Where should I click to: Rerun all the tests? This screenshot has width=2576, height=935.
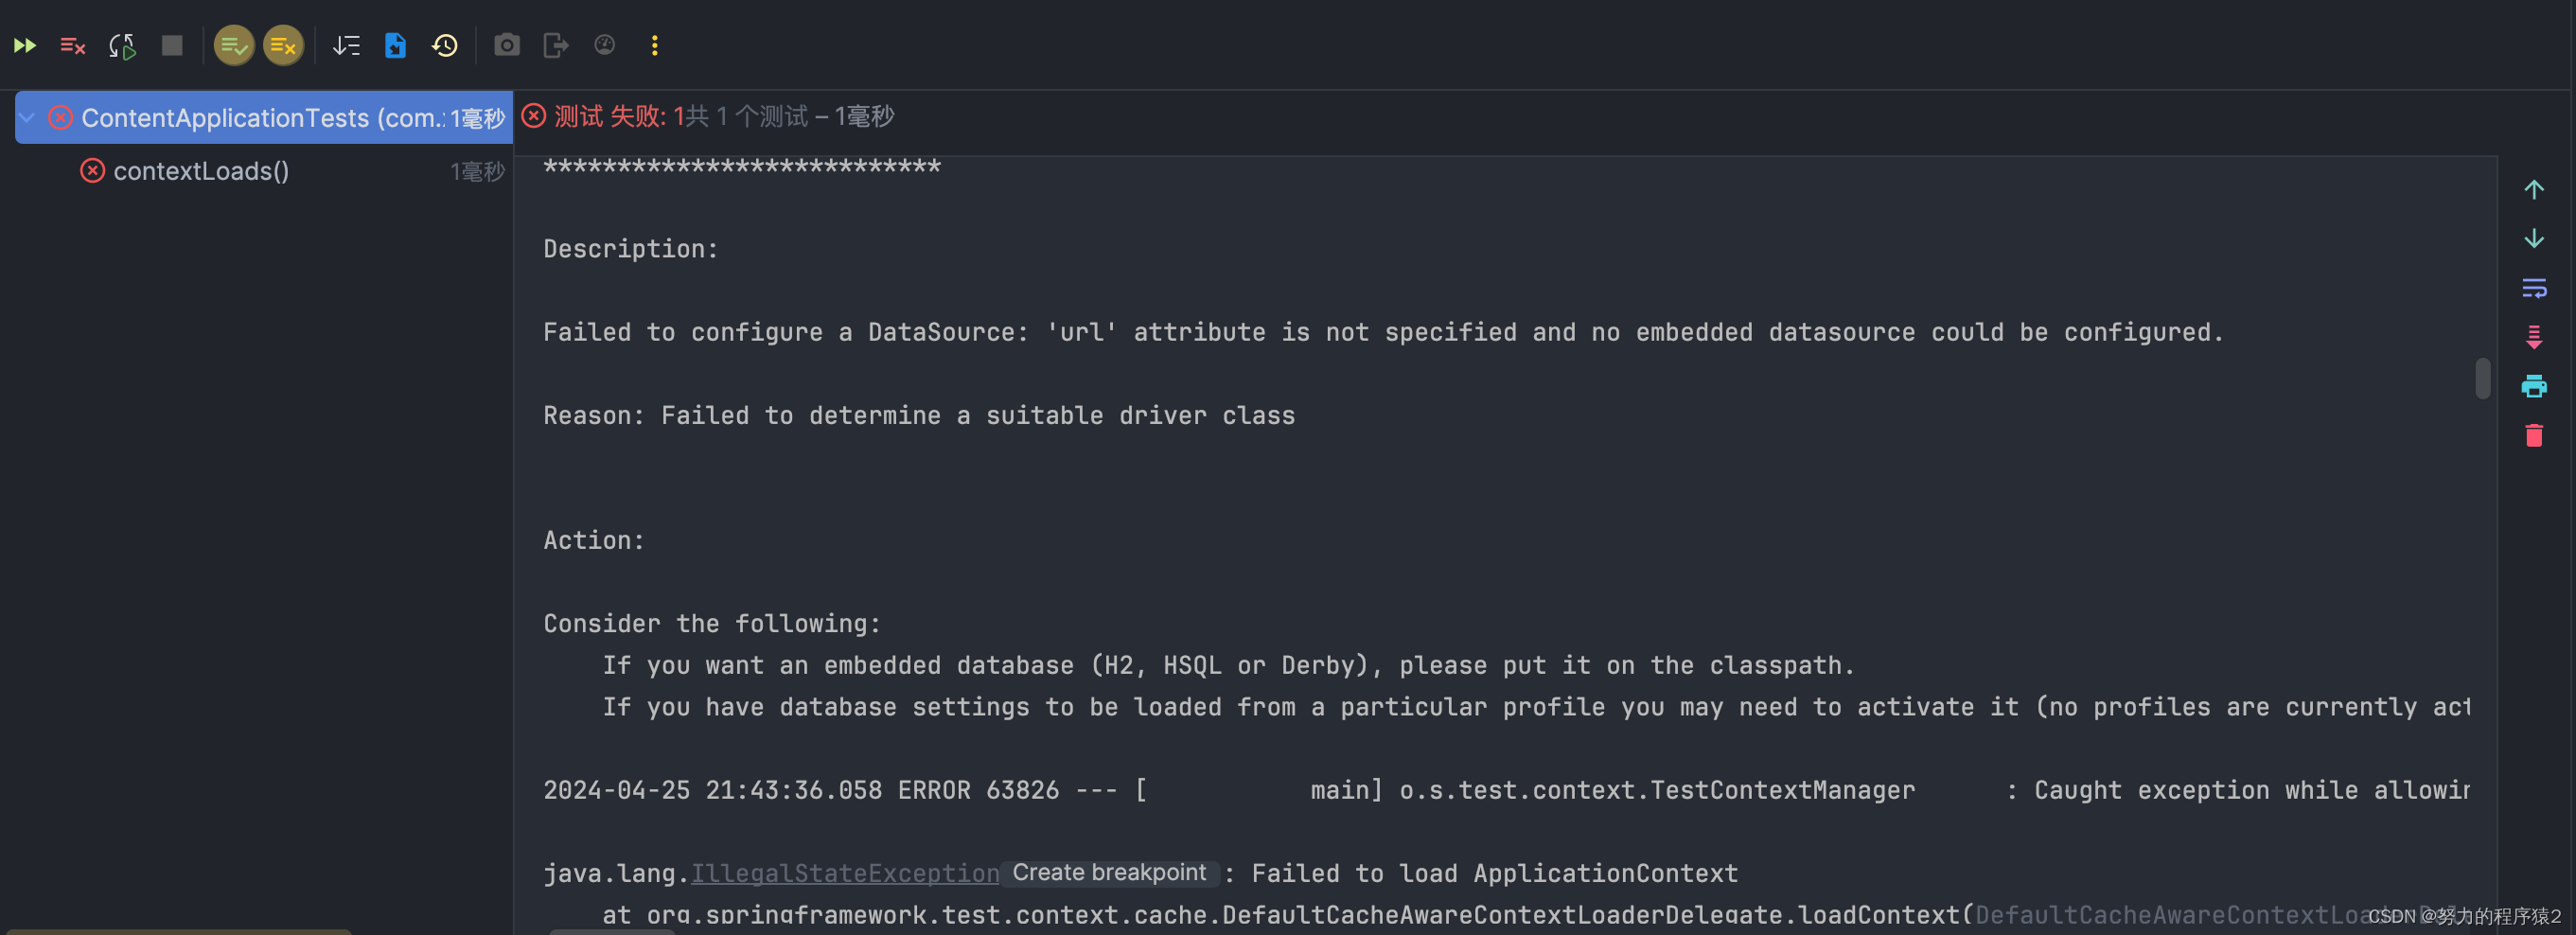[x=24, y=45]
